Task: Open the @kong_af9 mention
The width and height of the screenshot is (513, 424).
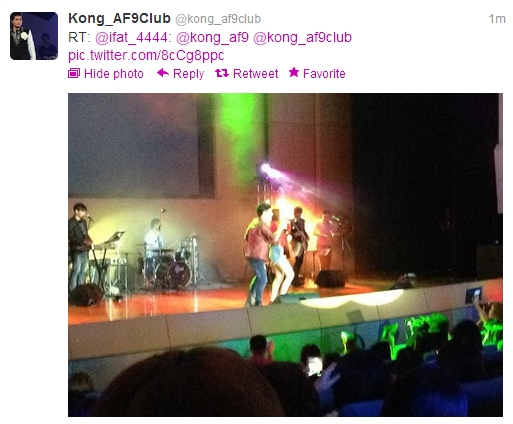Action: [x=212, y=38]
